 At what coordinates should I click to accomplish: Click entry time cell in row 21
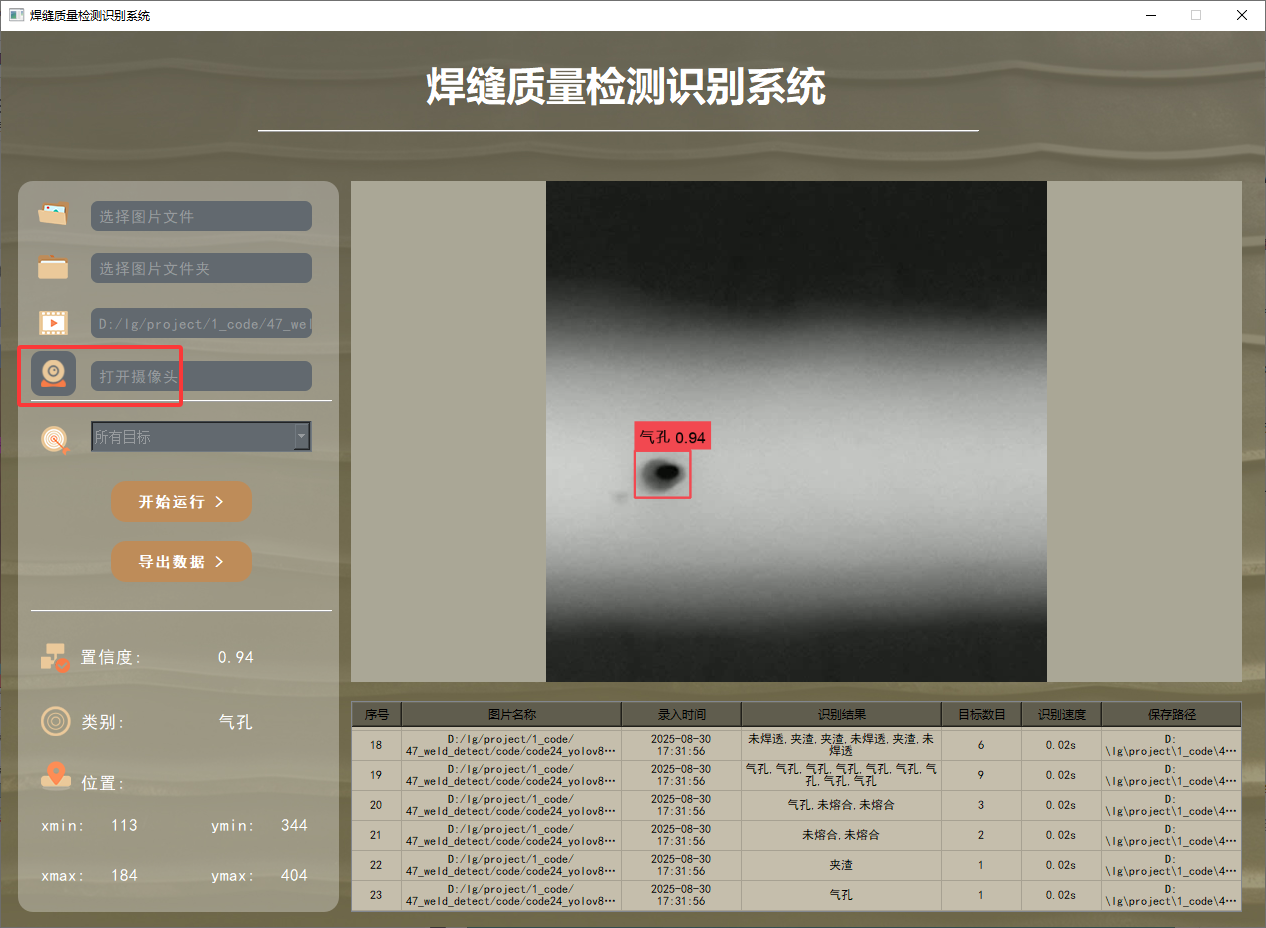[681, 835]
